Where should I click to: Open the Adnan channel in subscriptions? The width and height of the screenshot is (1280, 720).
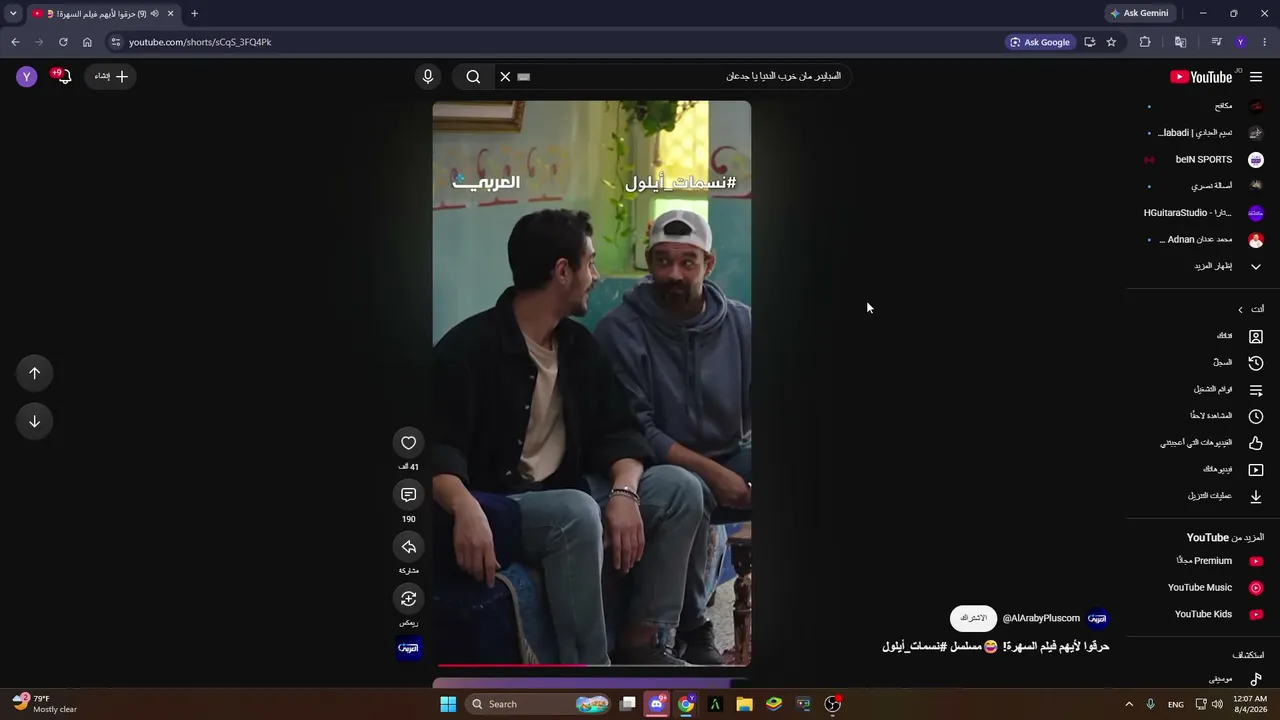[1204, 240]
